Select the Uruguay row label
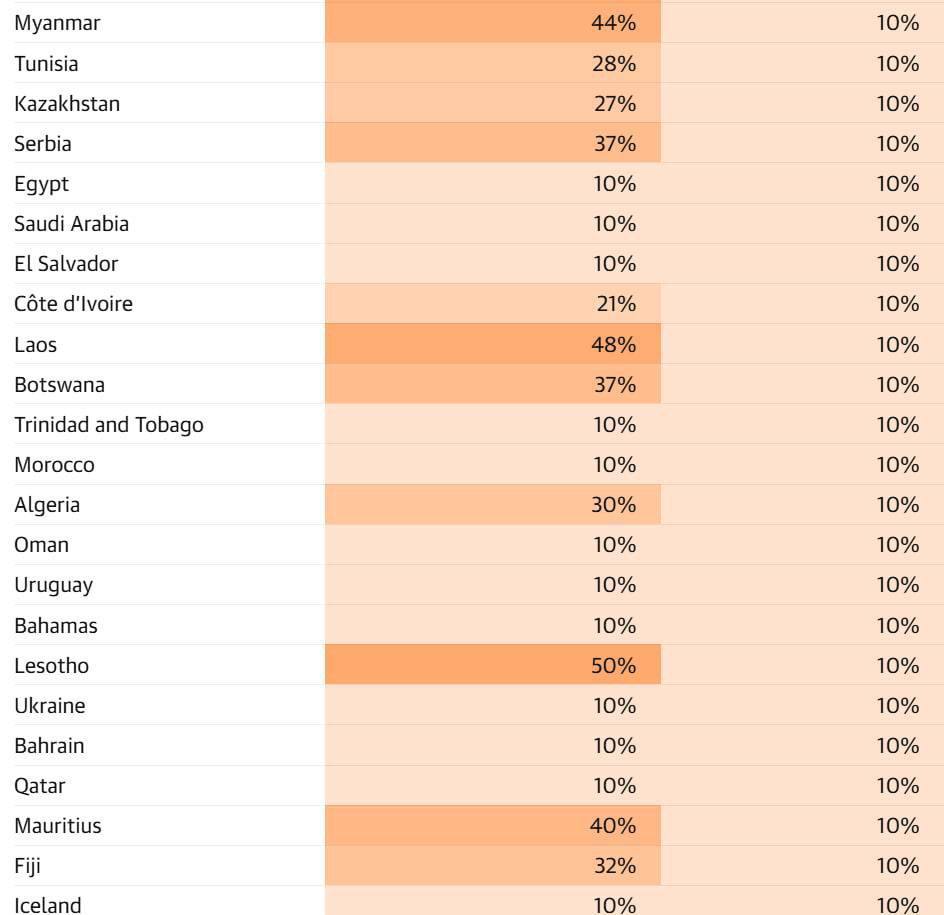The image size is (944, 915). (x=53, y=585)
